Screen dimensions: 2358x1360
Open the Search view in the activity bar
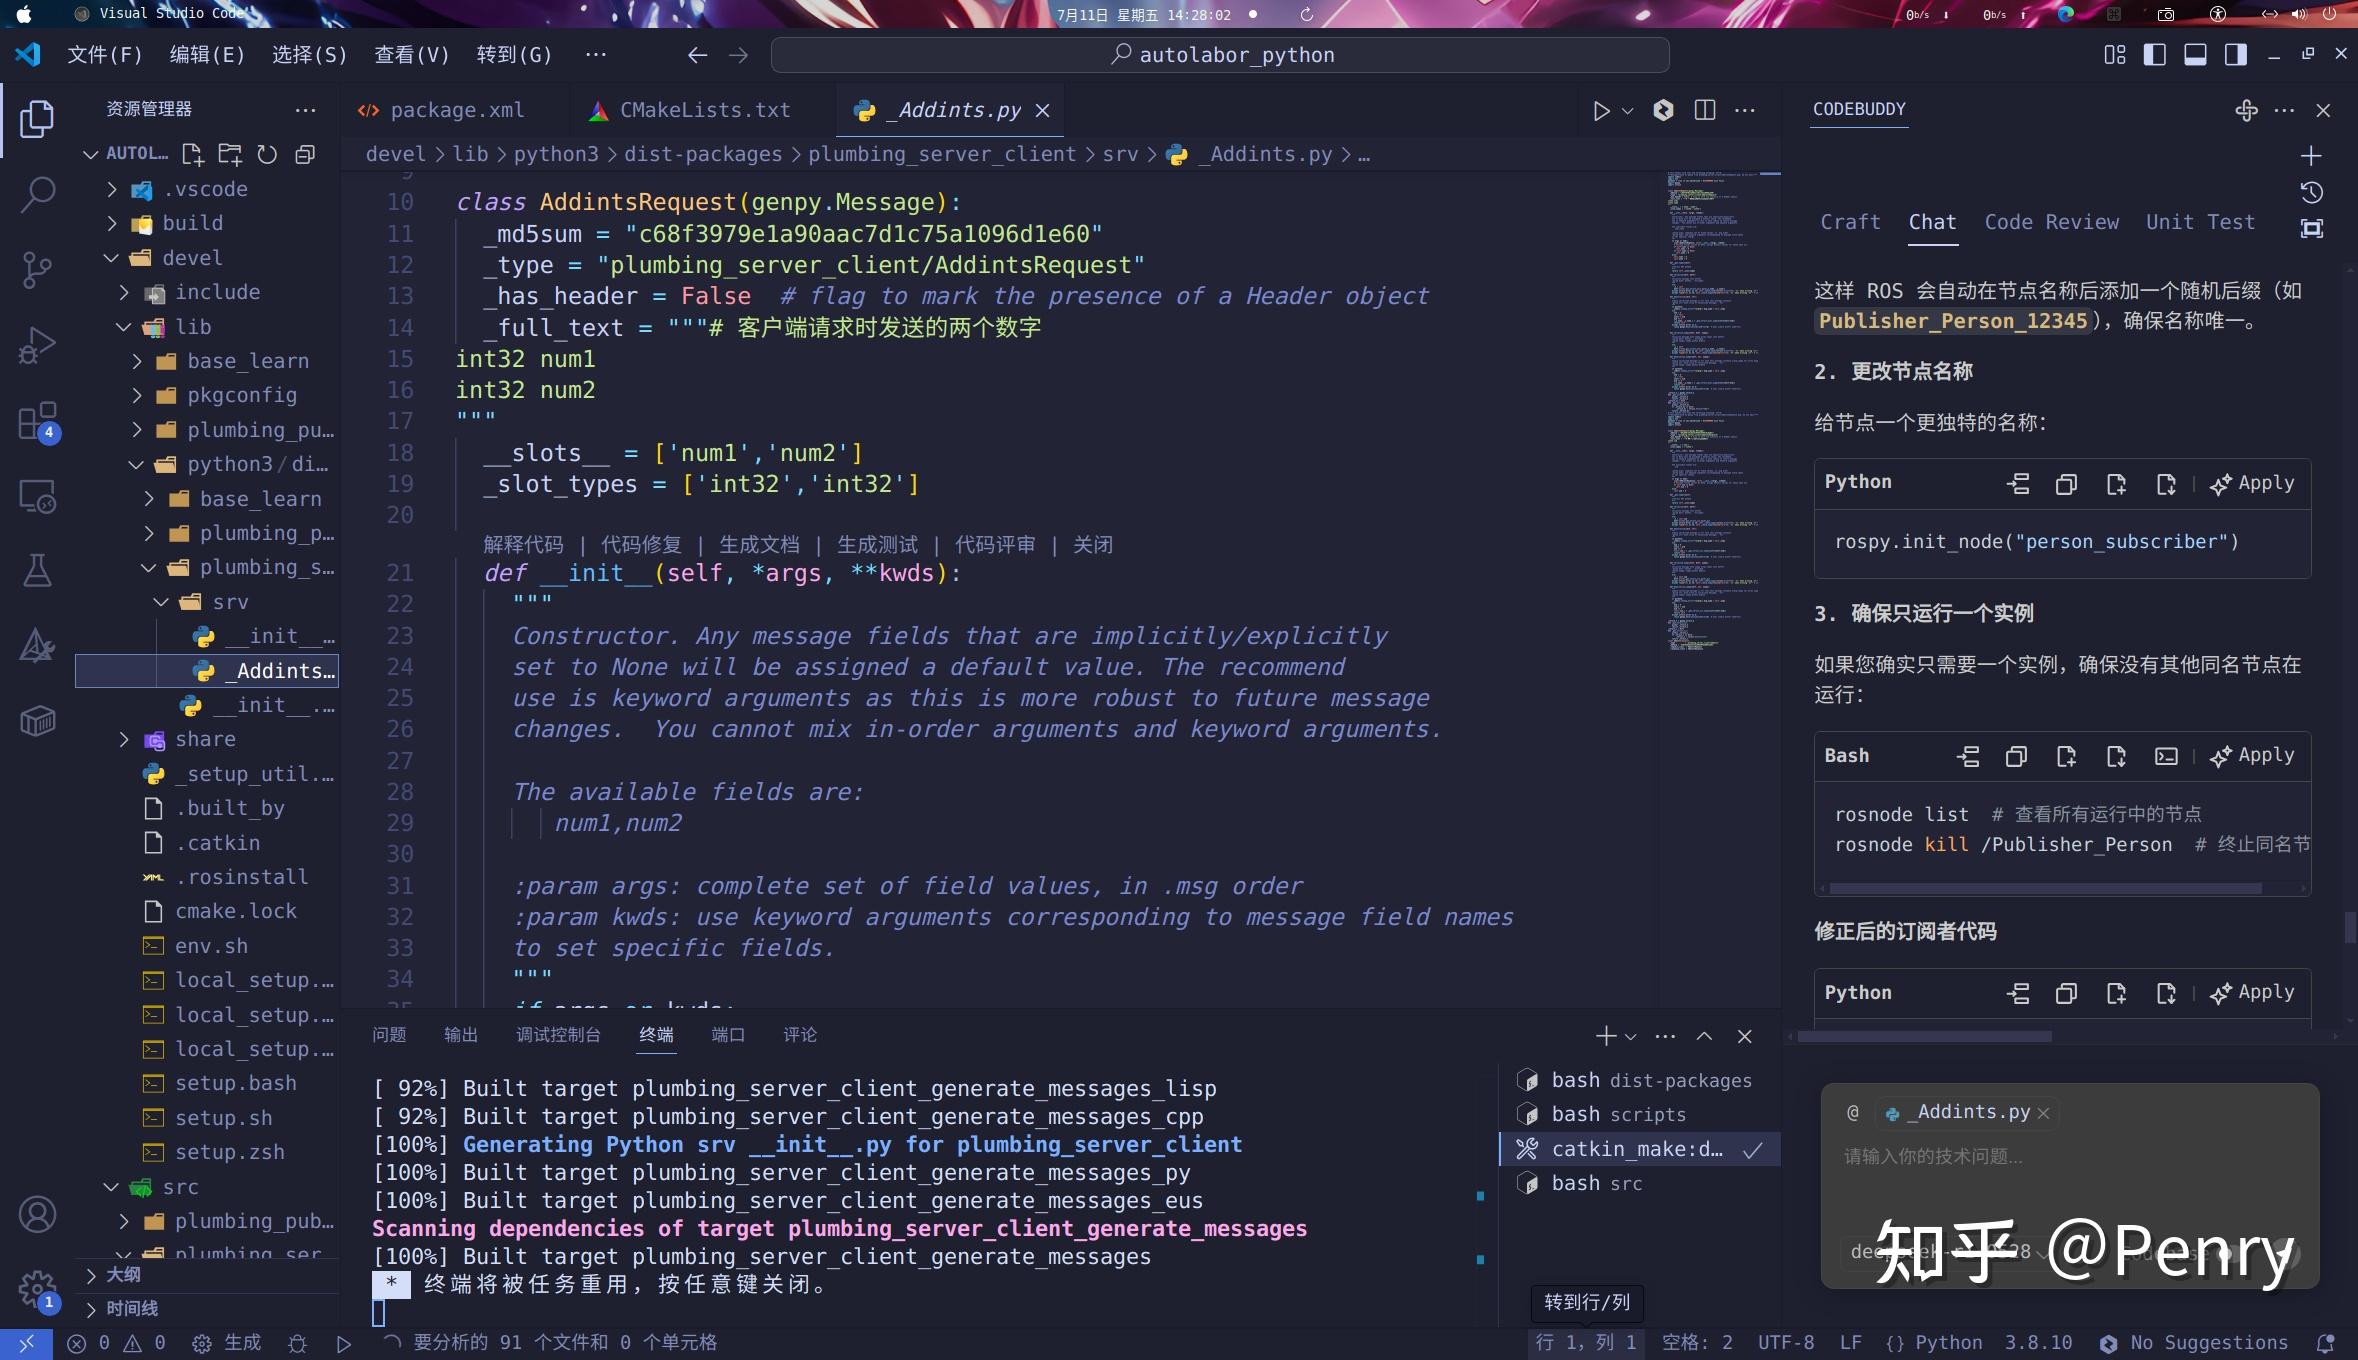point(37,194)
